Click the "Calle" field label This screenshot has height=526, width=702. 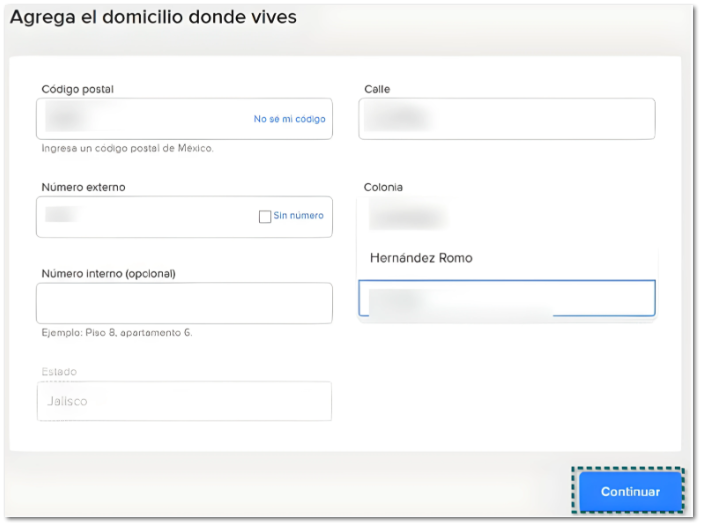click(x=377, y=90)
